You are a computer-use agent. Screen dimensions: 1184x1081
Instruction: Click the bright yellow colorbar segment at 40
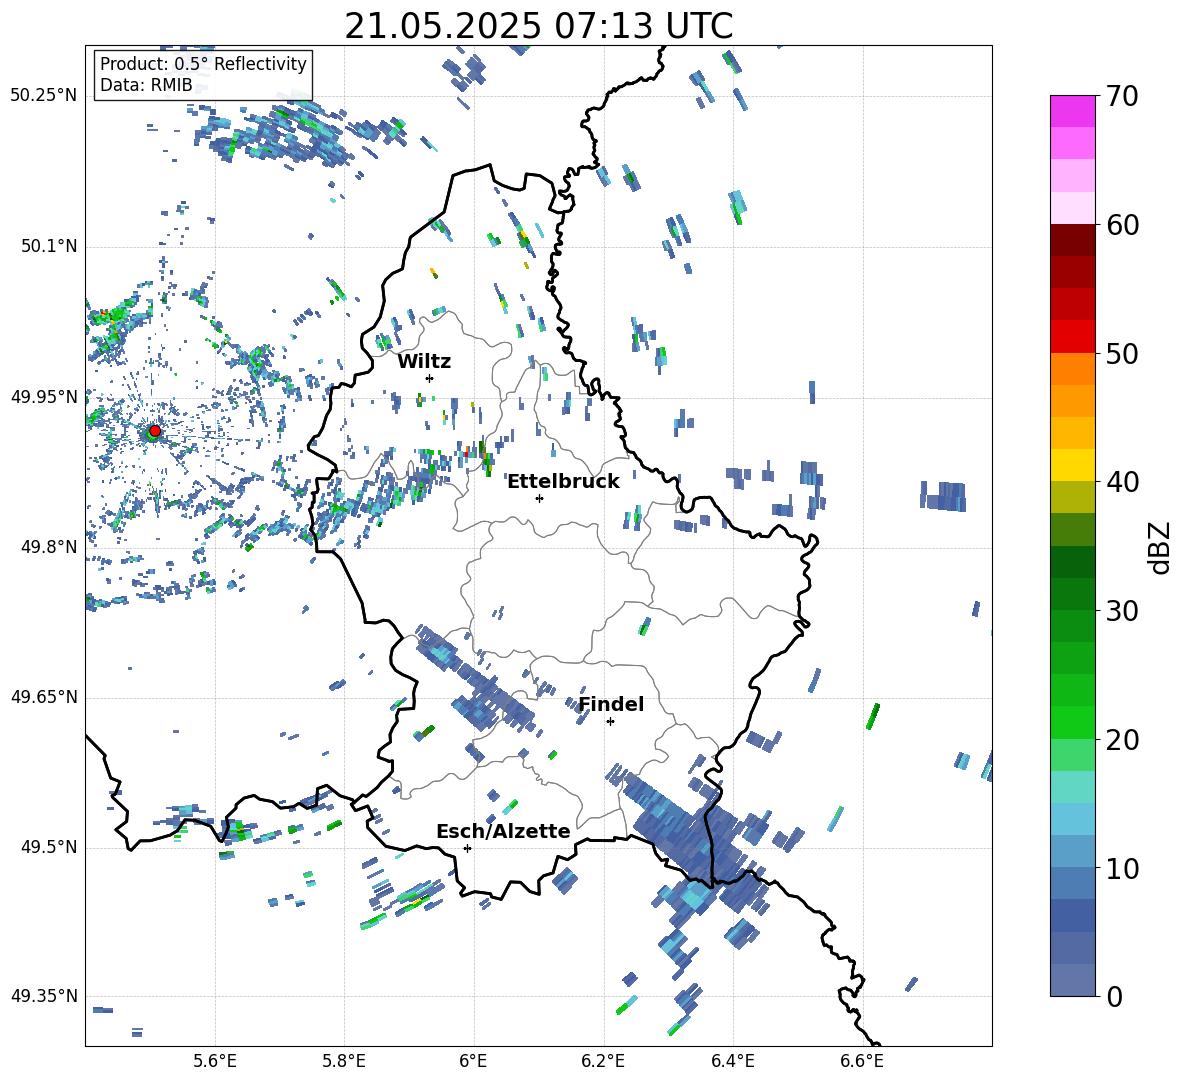1072,465
